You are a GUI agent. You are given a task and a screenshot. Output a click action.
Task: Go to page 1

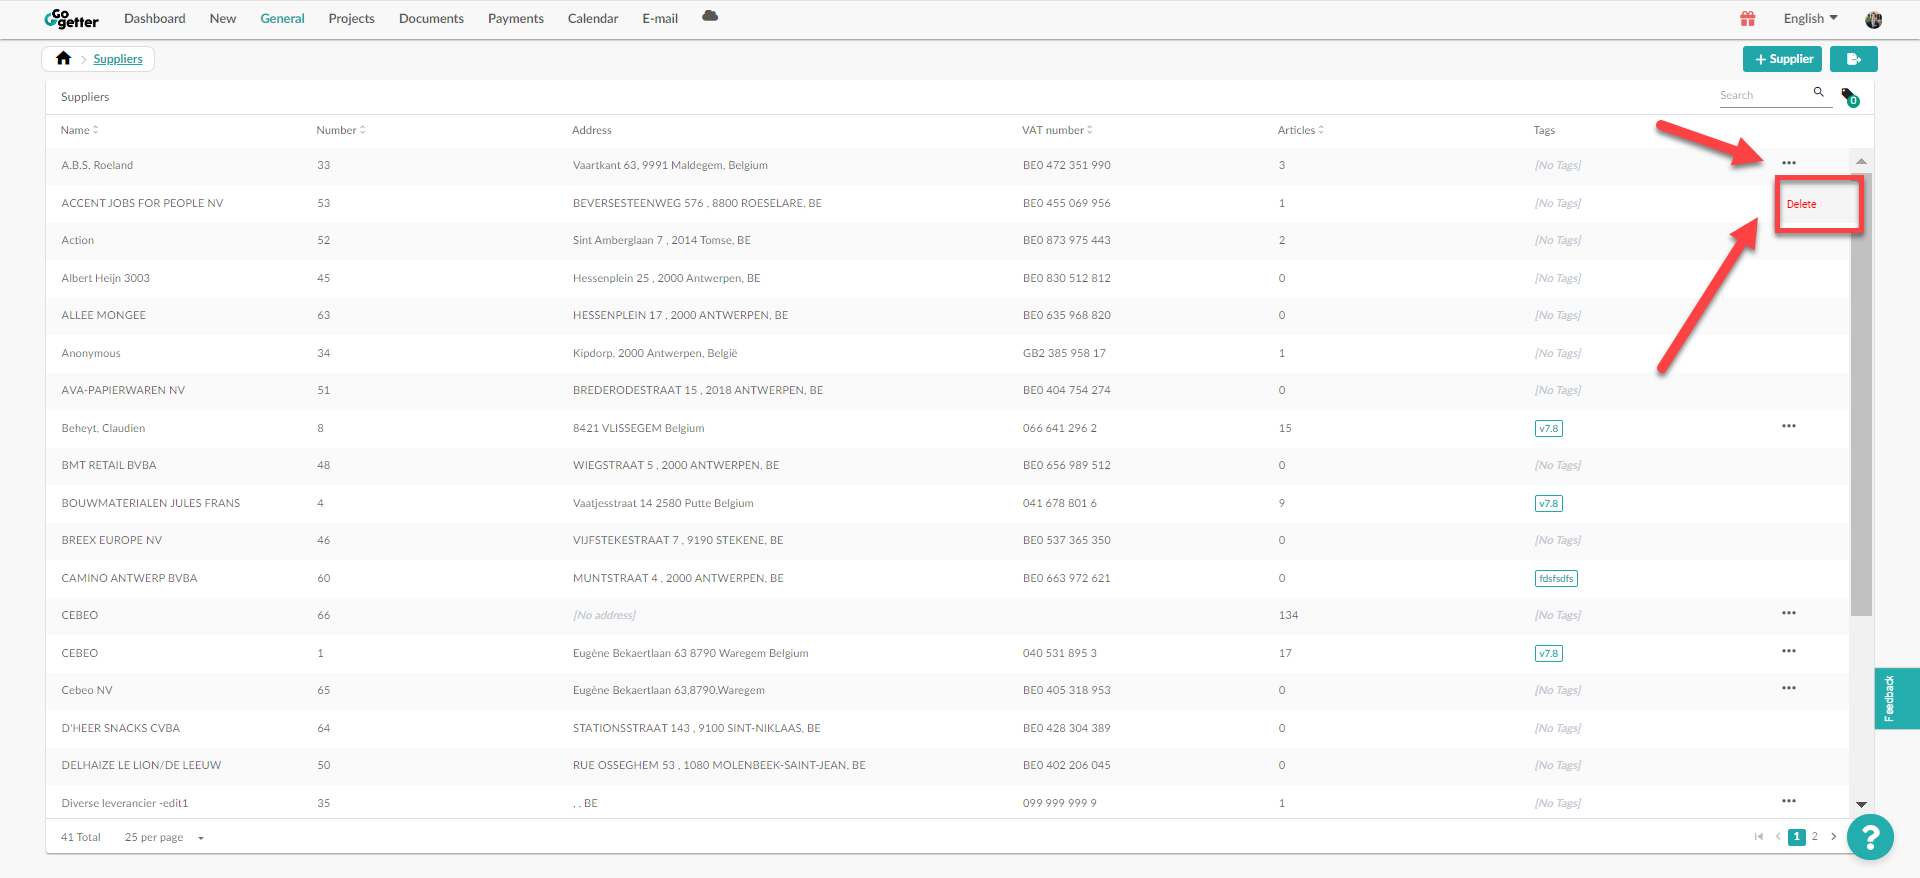point(1797,837)
